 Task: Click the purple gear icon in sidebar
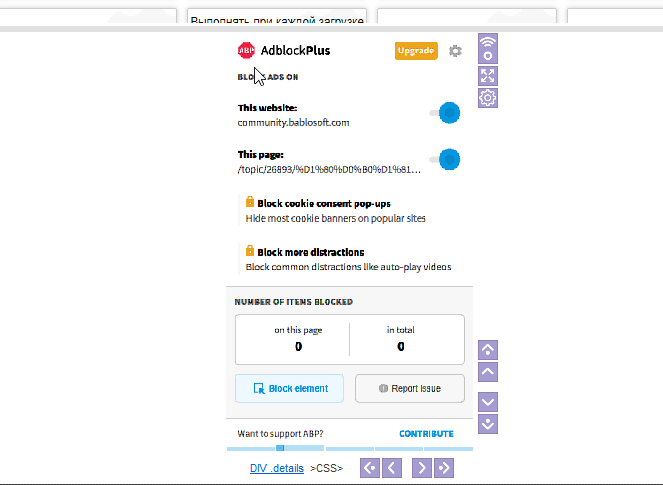pos(488,97)
